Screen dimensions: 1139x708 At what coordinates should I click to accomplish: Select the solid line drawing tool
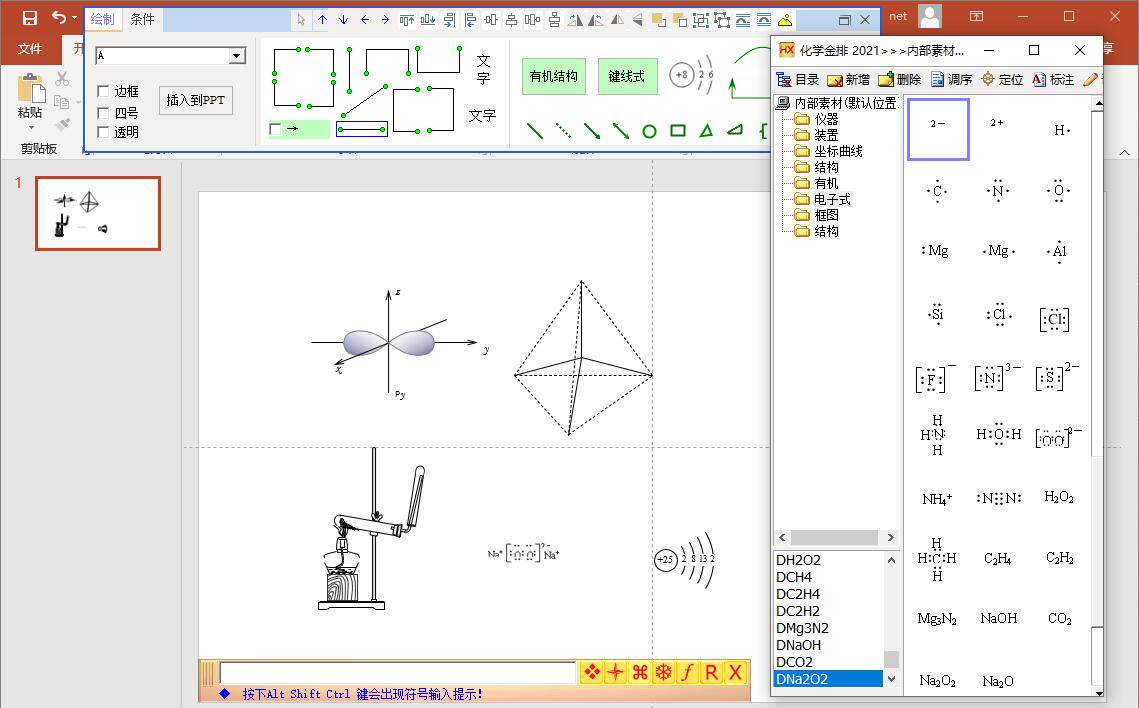click(x=535, y=131)
